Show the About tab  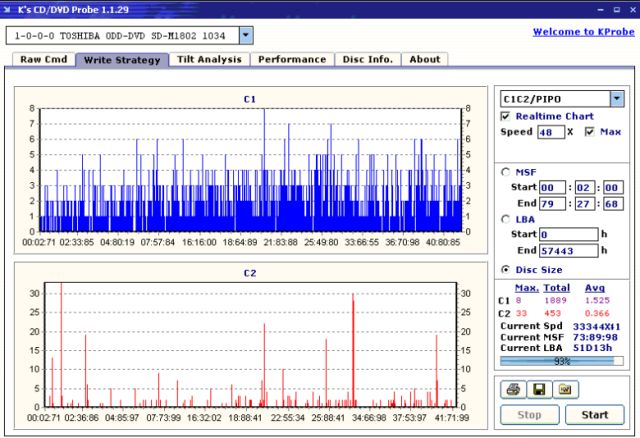pos(425,60)
